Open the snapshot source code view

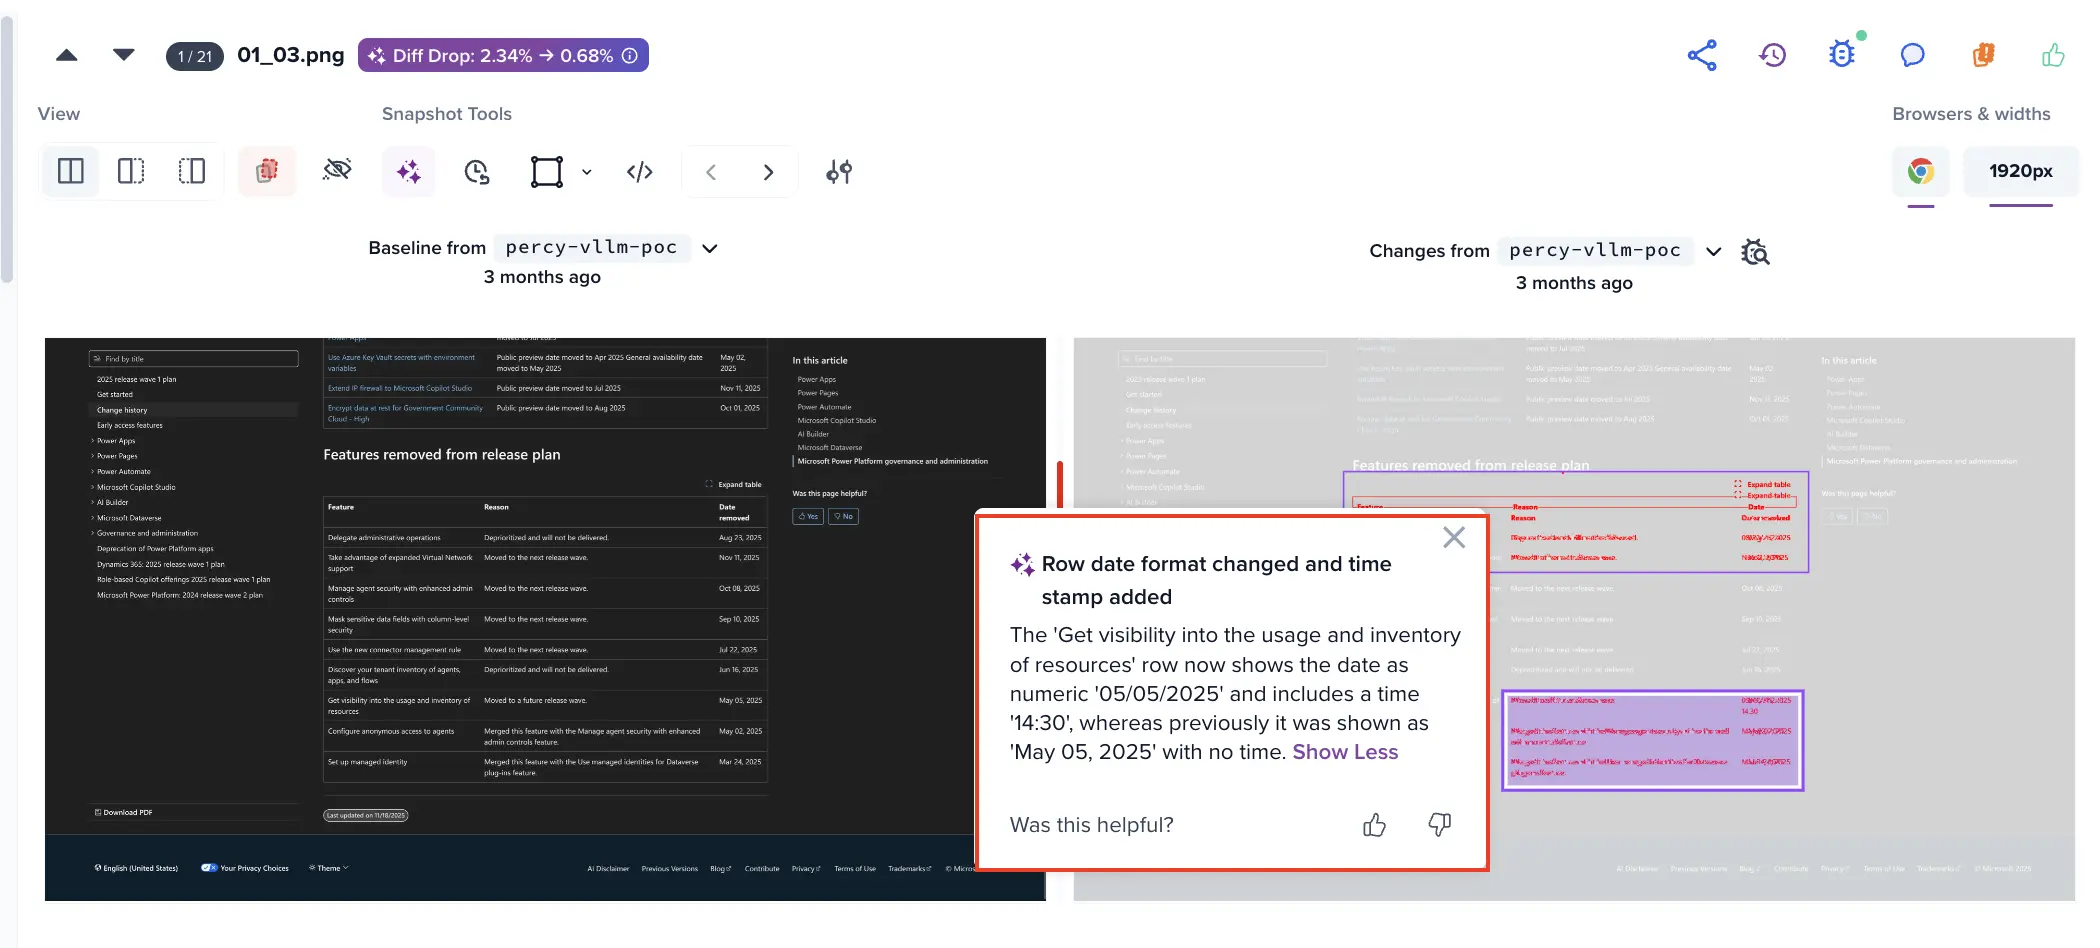(640, 171)
